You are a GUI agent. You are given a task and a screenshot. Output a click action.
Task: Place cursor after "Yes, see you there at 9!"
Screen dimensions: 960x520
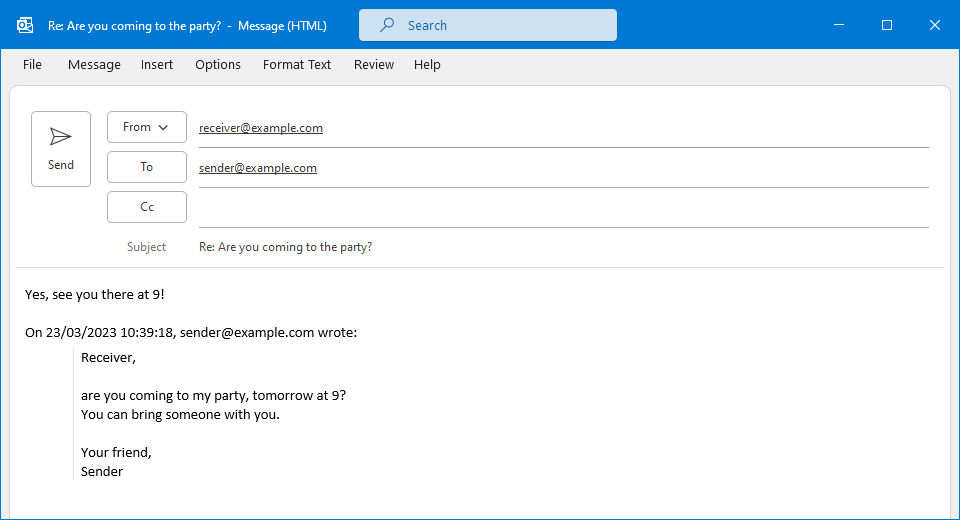164,295
